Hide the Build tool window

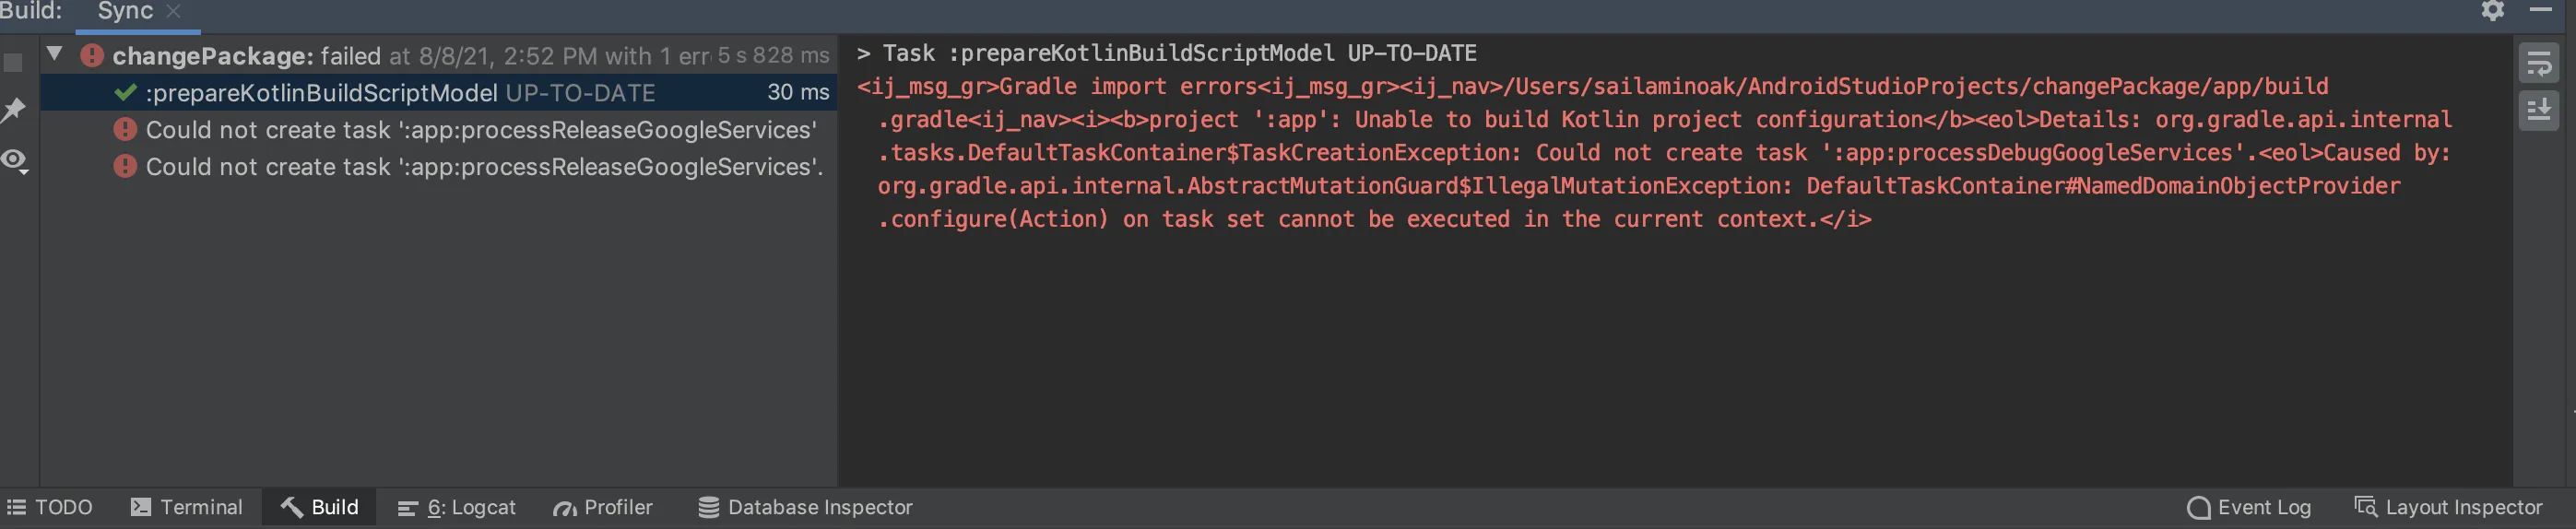[x=2540, y=11]
